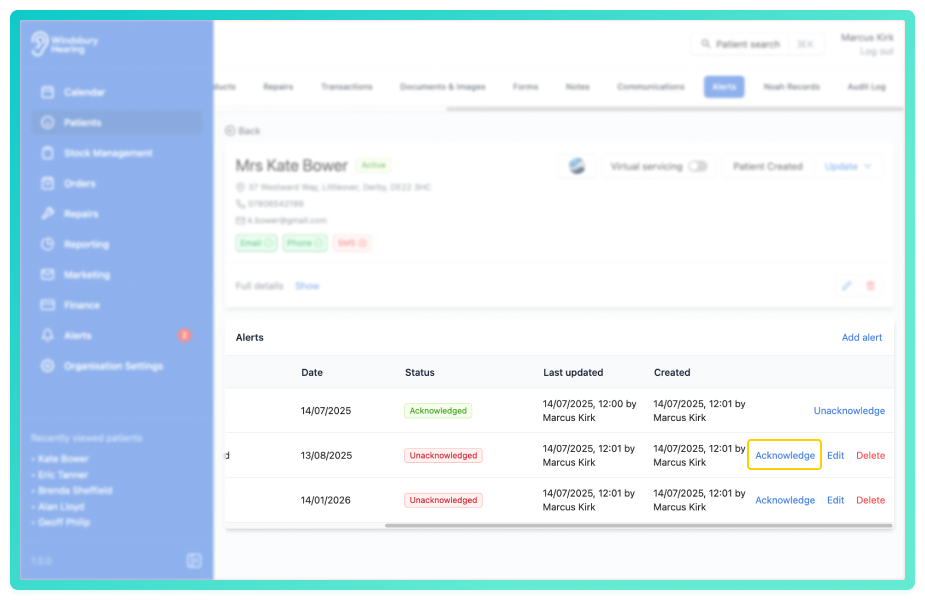Open Documents & Images tab

pos(443,87)
